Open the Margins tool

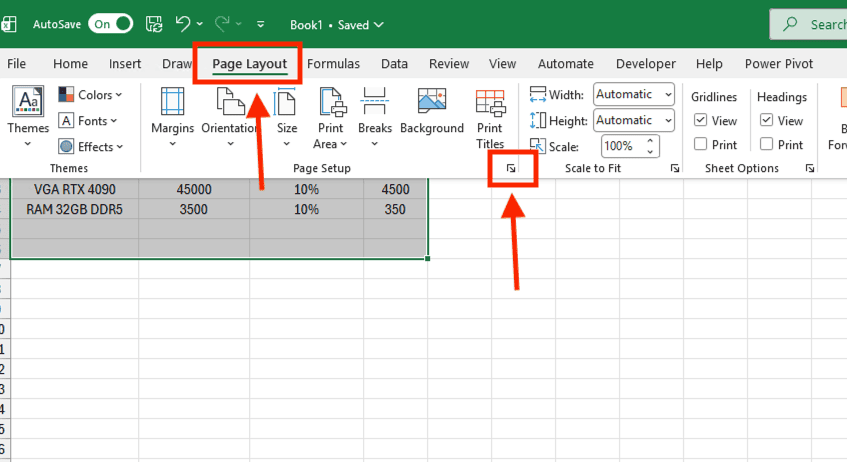coord(172,118)
